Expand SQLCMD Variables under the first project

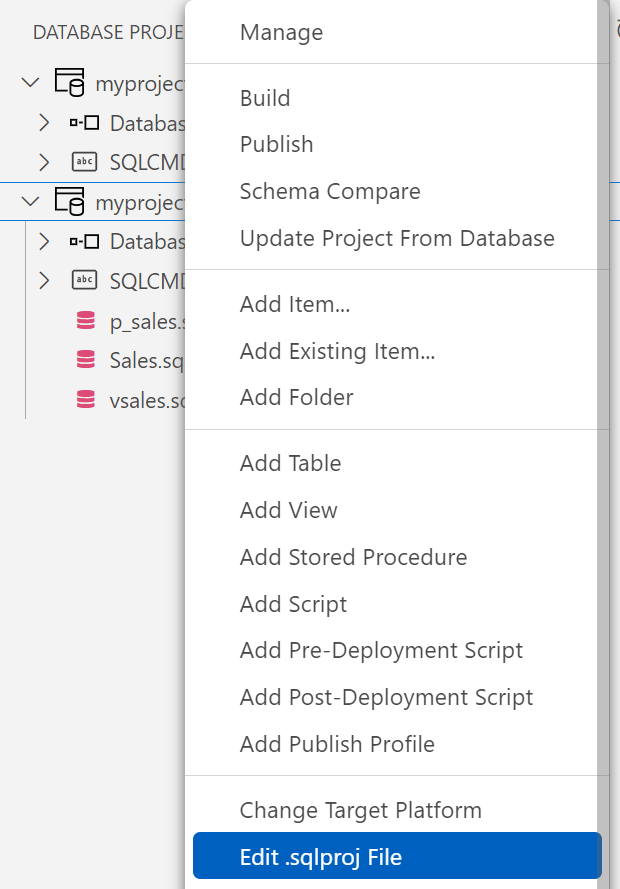coord(43,162)
